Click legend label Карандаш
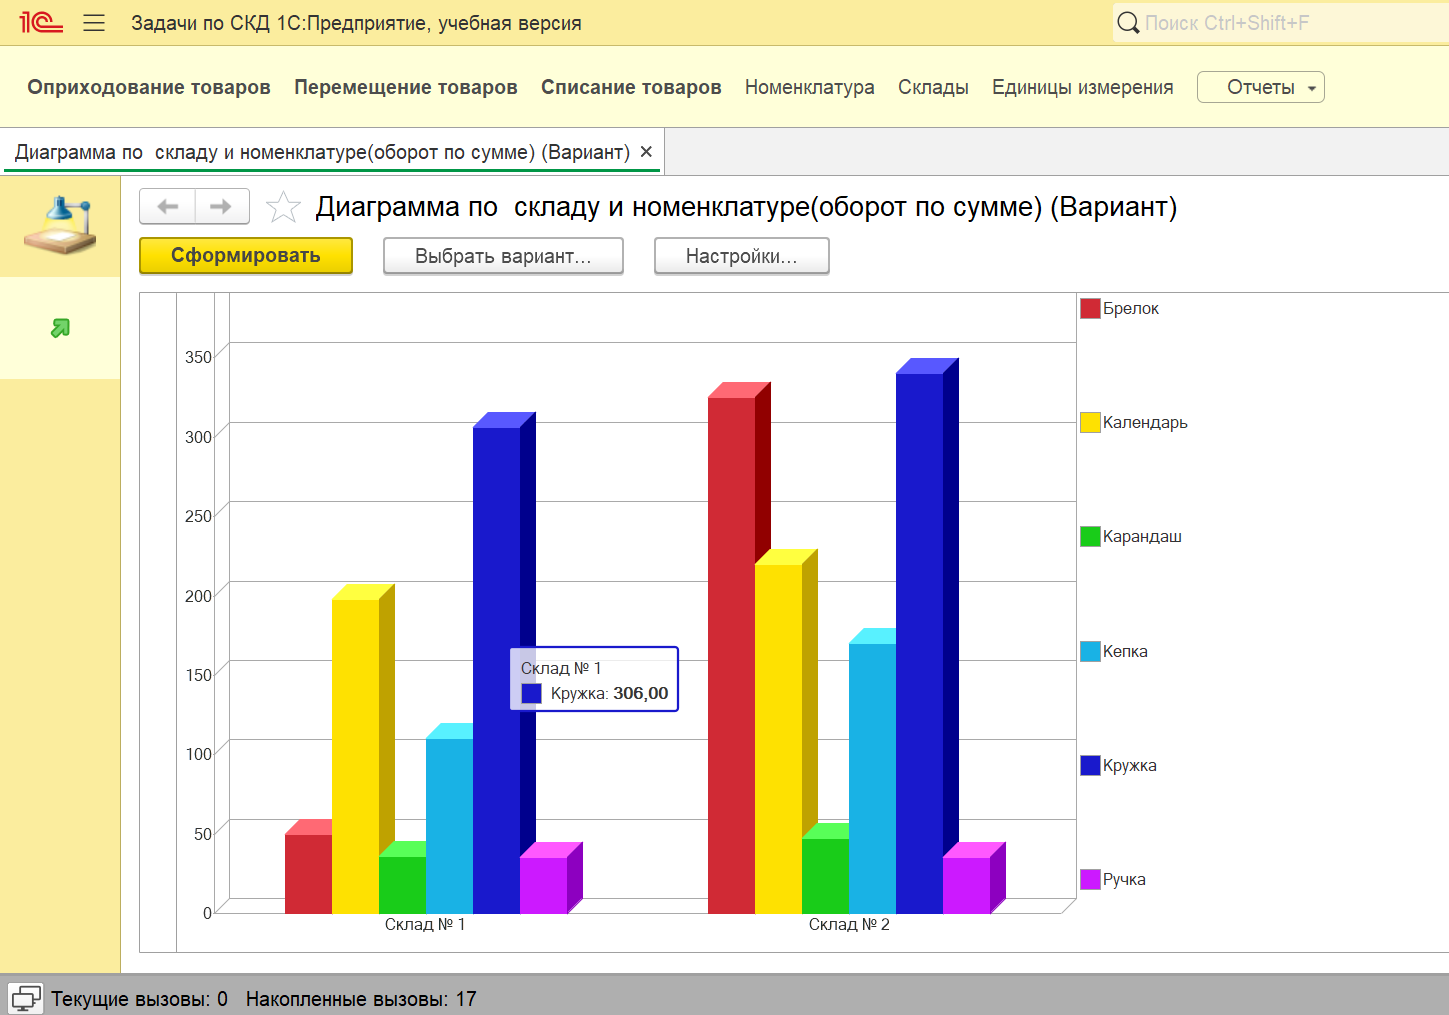Screen dimensions: 1449x1015 click(1142, 536)
